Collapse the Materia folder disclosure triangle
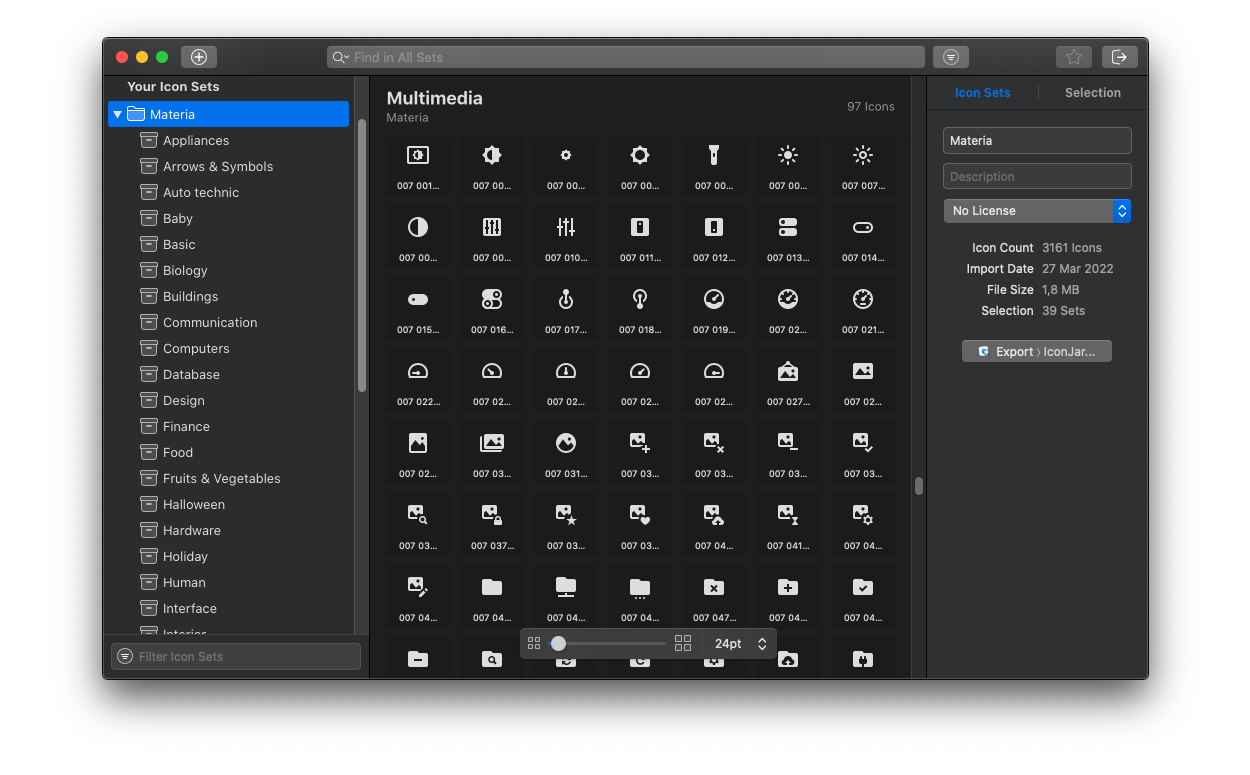Viewport: 1250px width, 775px height. (118, 114)
